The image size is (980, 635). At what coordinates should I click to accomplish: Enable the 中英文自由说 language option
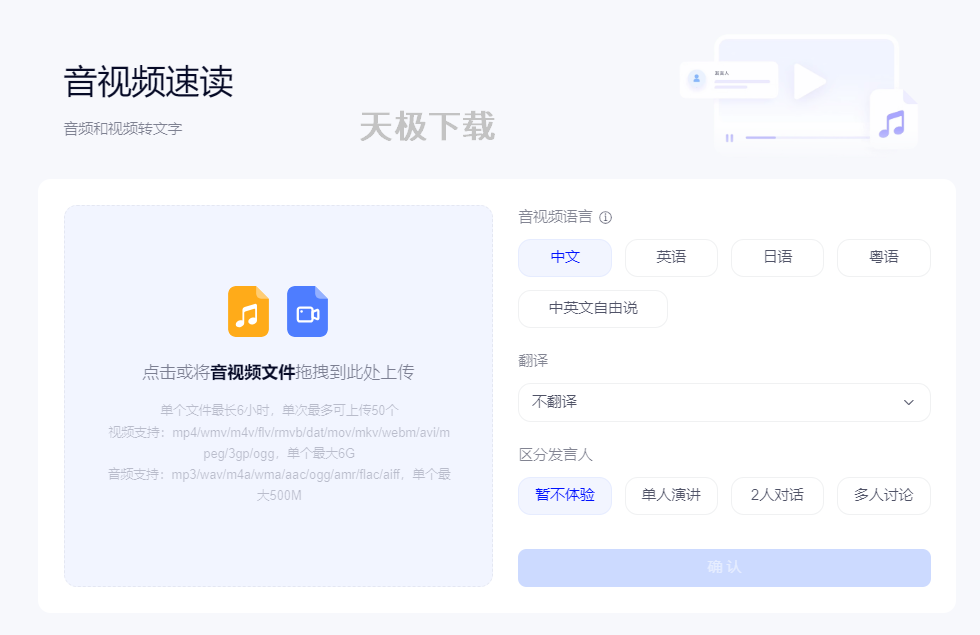592,309
